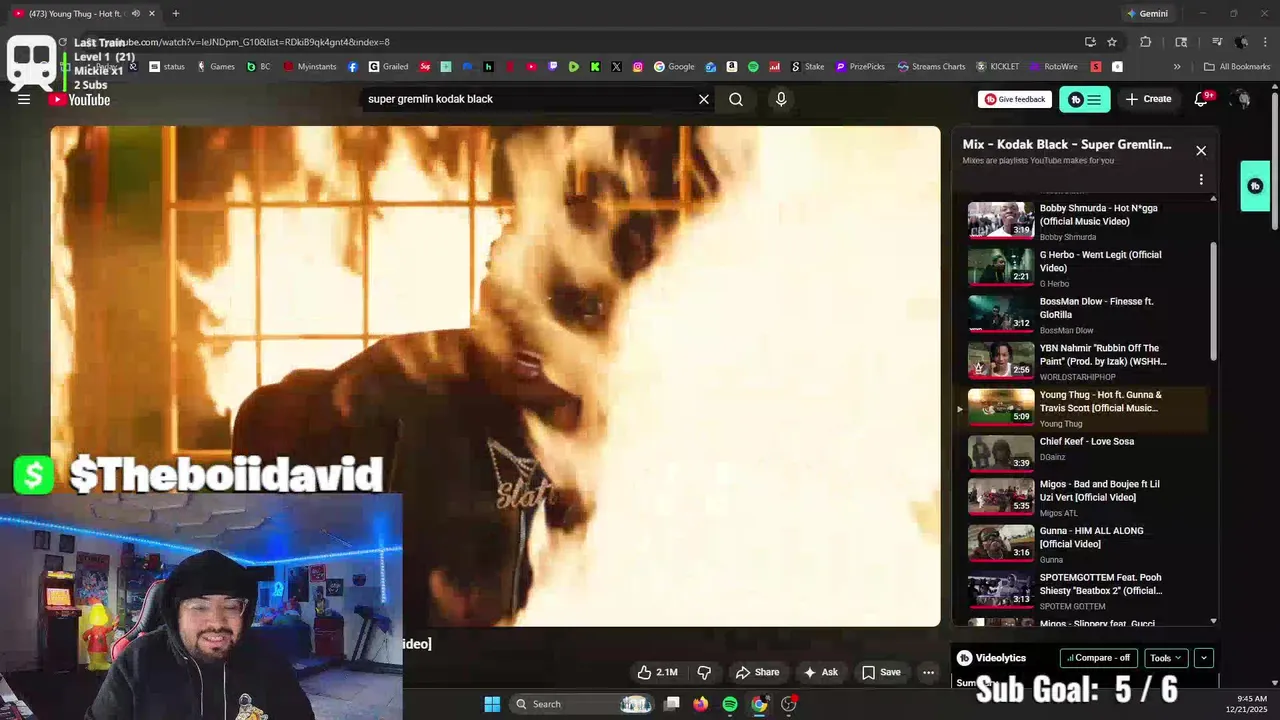Open the KICKLET bookmark

997,67
